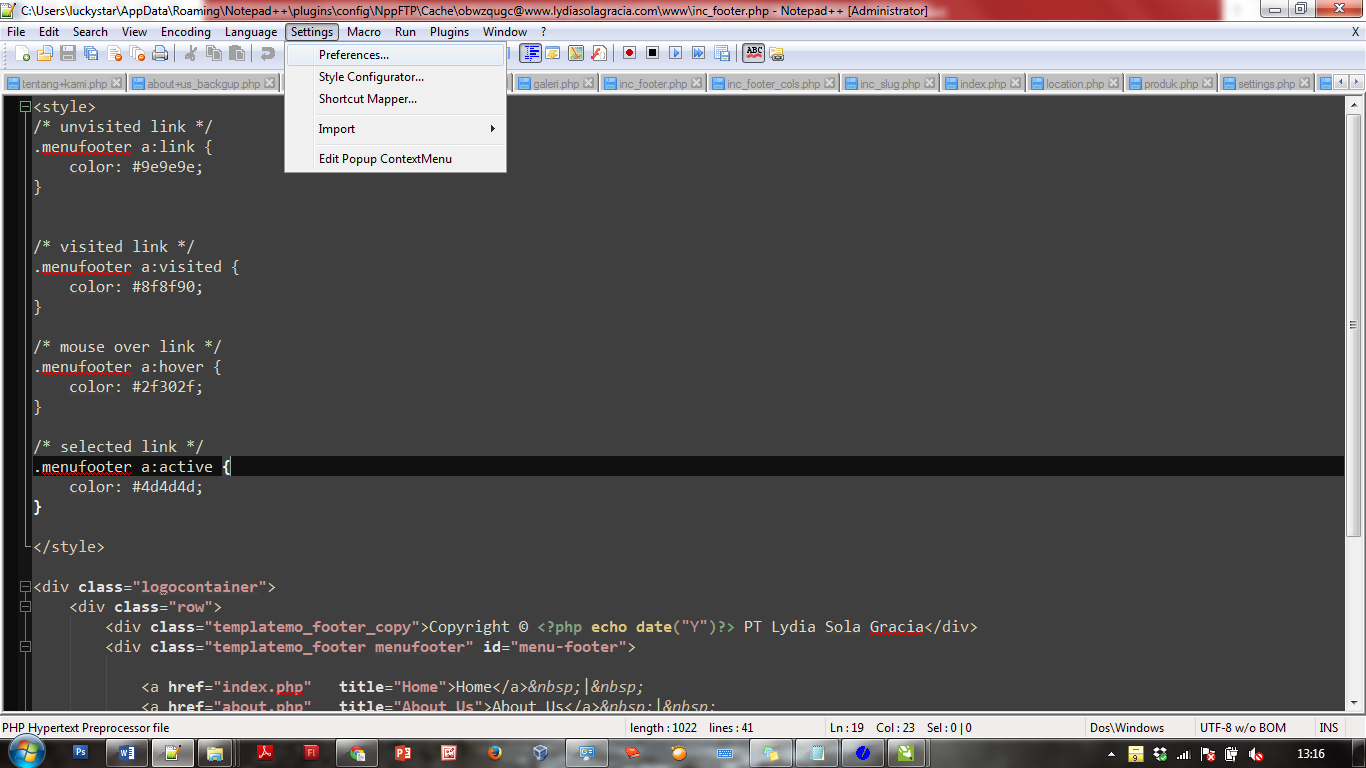This screenshot has width=1366, height=768.
Task: Collapse the menu-footer div fold marker
Action: (25, 647)
